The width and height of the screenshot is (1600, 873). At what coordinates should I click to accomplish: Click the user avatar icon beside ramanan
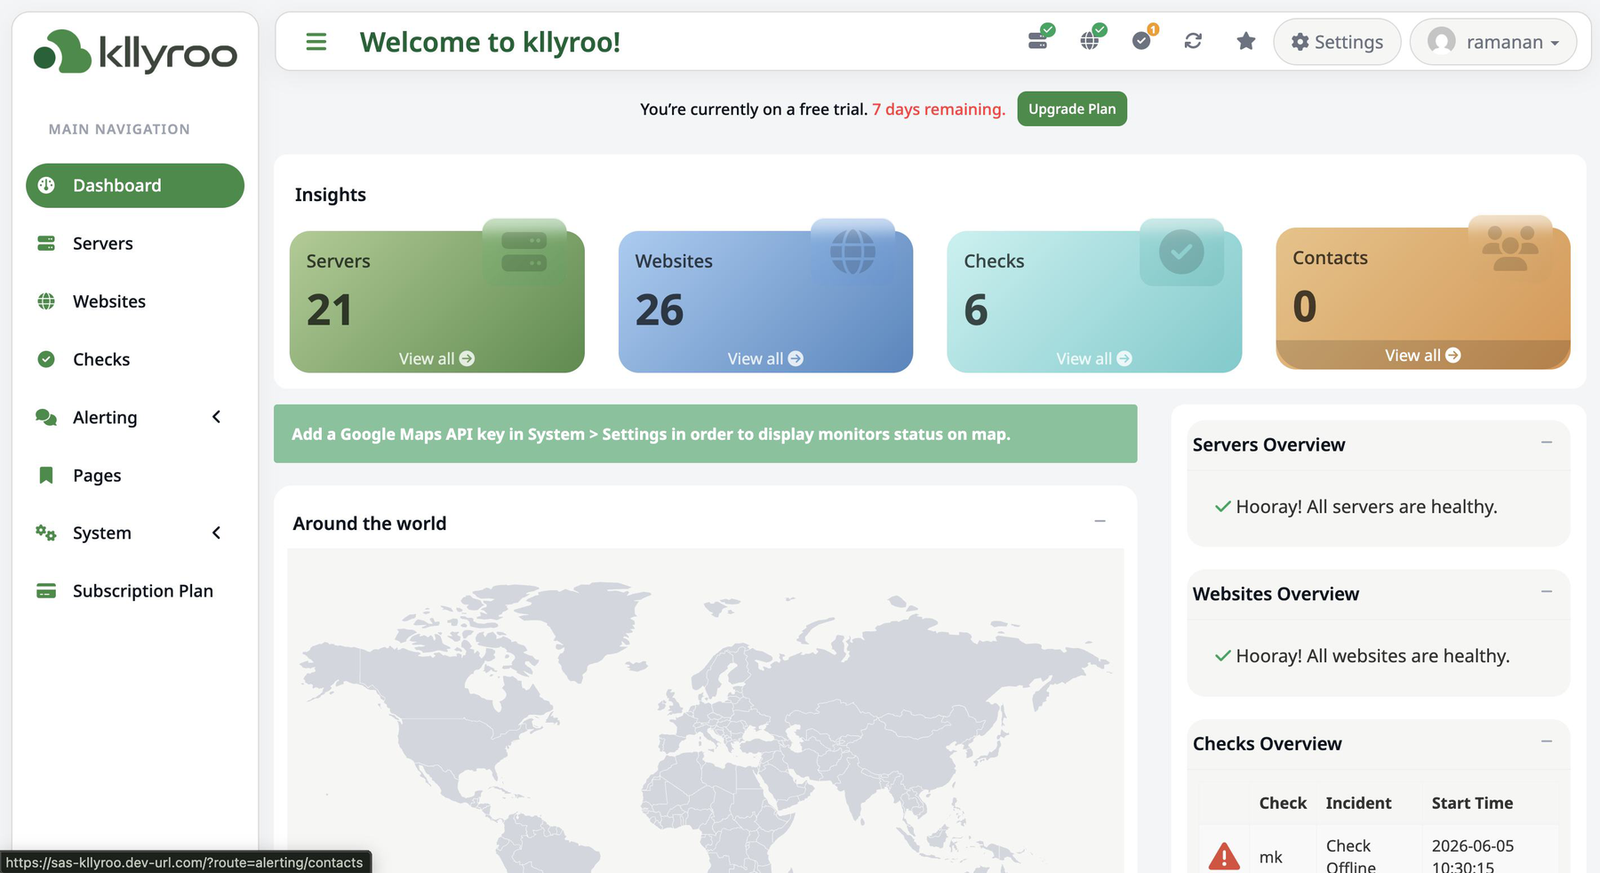coord(1441,41)
